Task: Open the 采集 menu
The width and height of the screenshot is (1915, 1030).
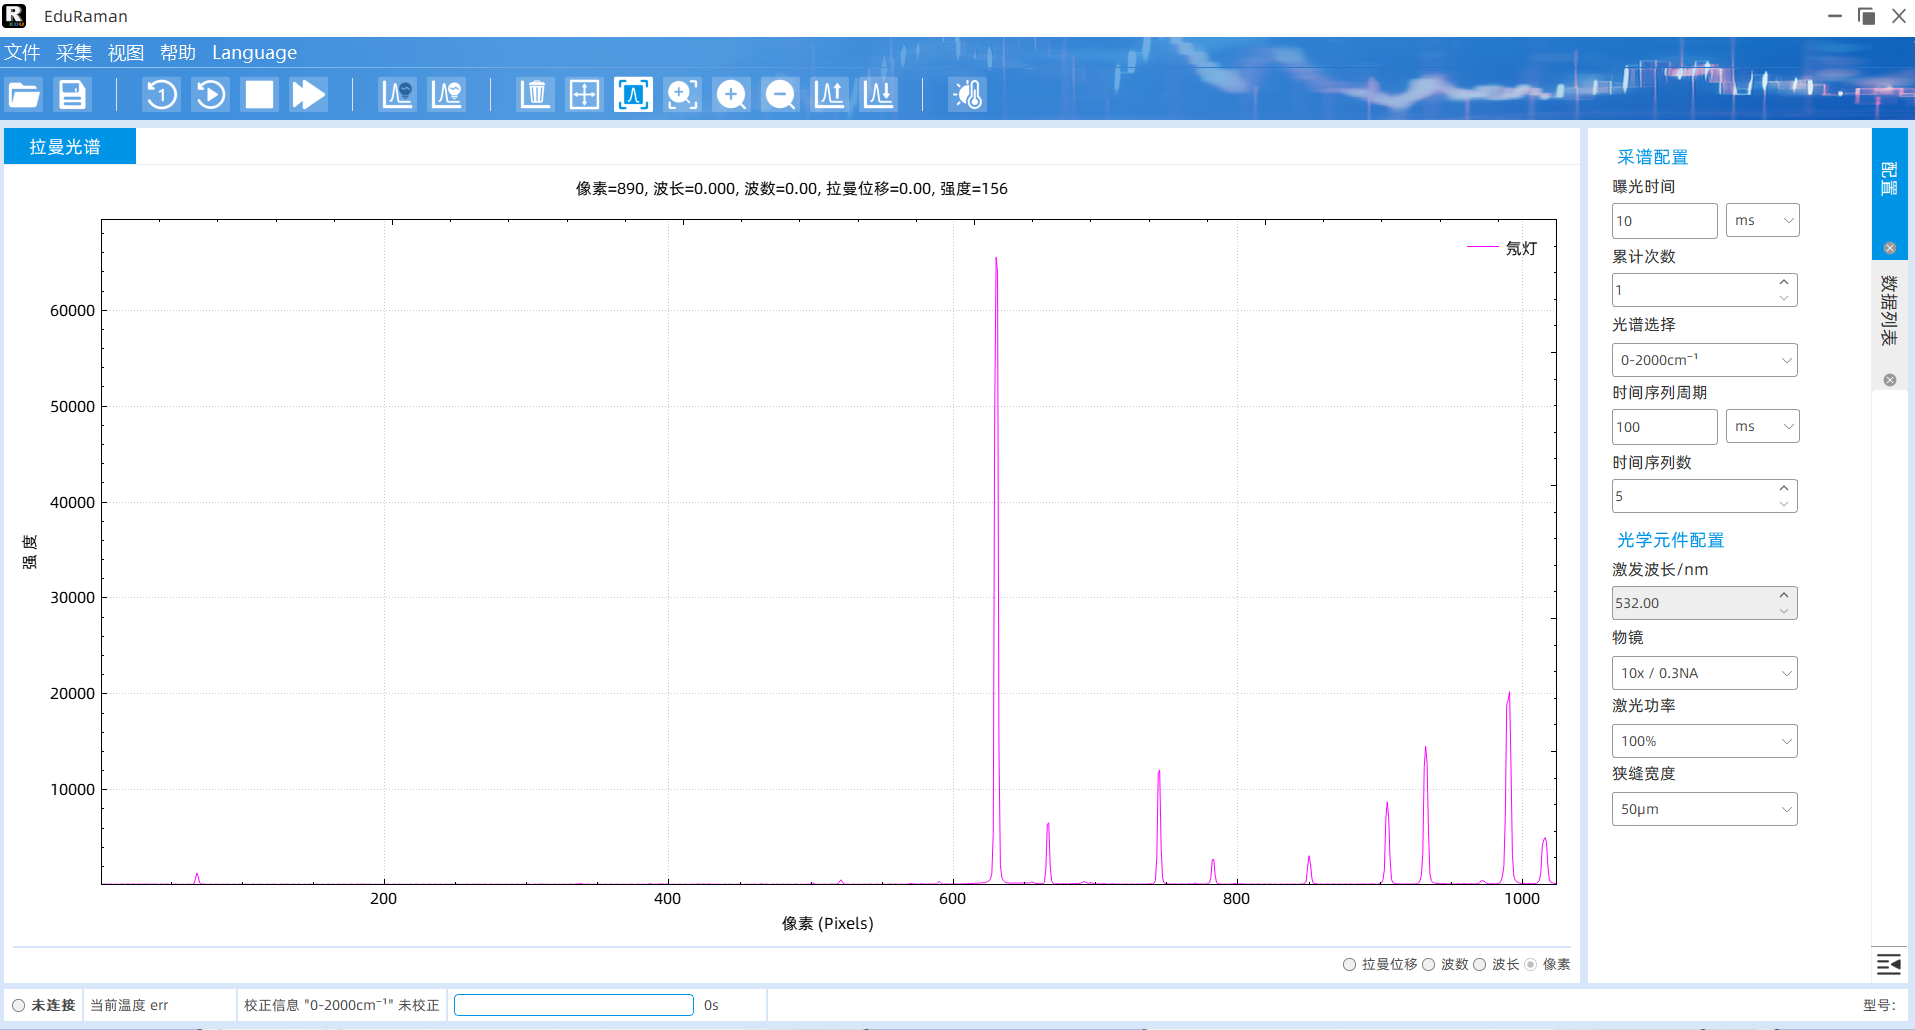Action: pos(74,53)
